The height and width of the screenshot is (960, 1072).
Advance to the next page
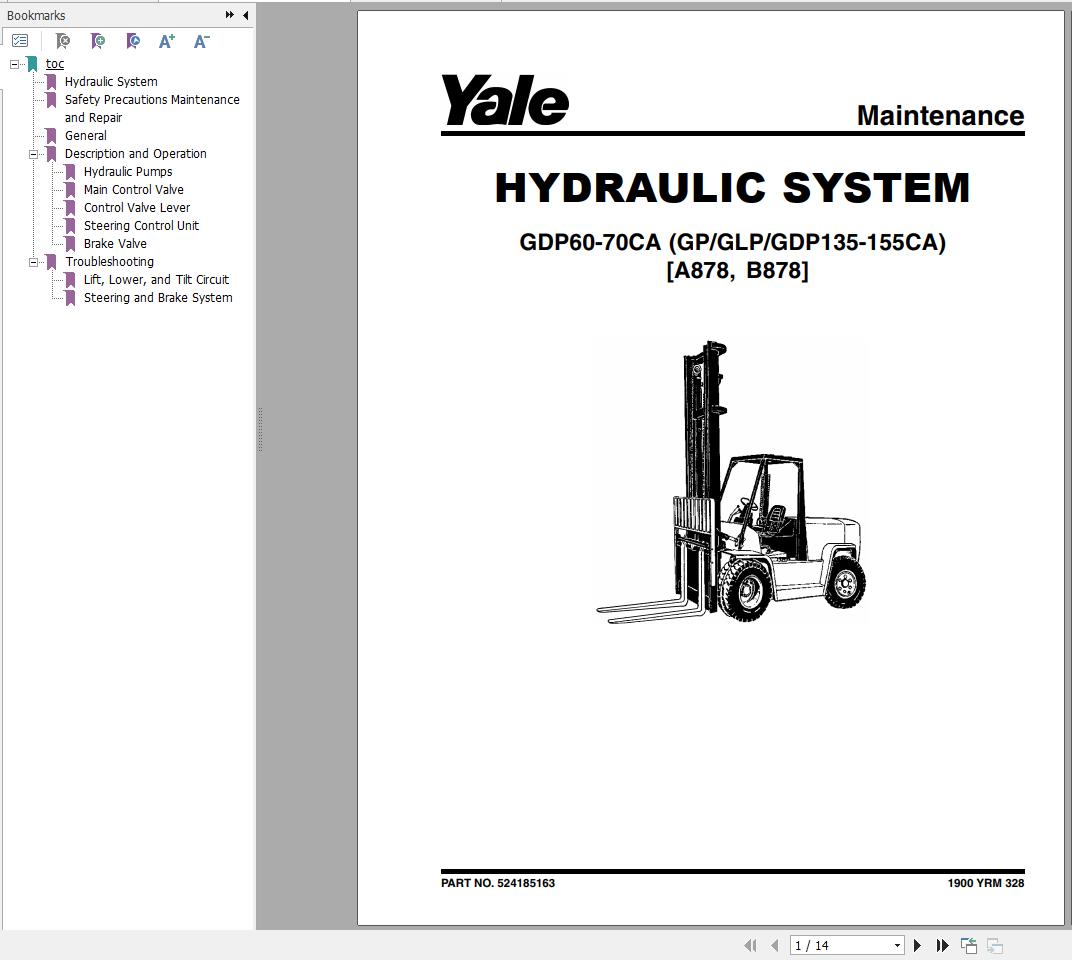[x=917, y=944]
